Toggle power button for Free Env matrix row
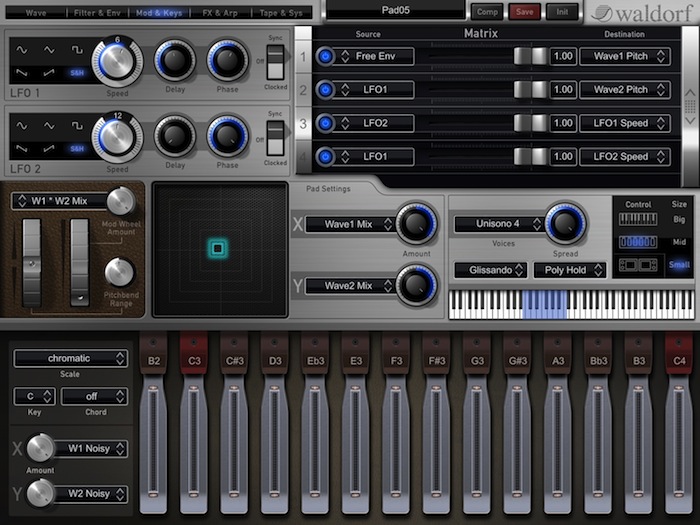The image size is (700, 525). tap(325, 57)
